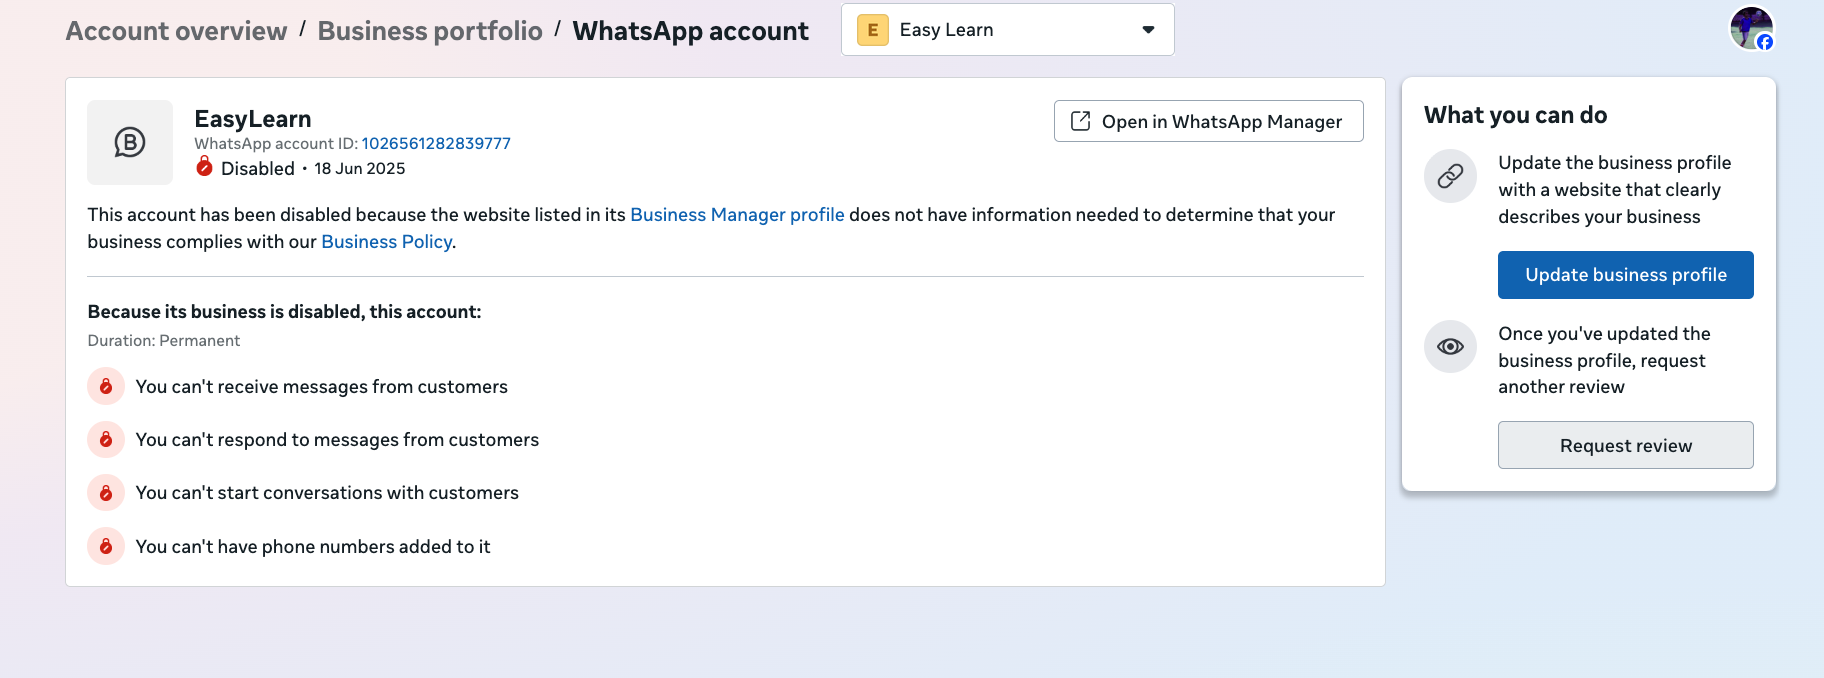Click the eye icon beside request review

pos(1450,346)
